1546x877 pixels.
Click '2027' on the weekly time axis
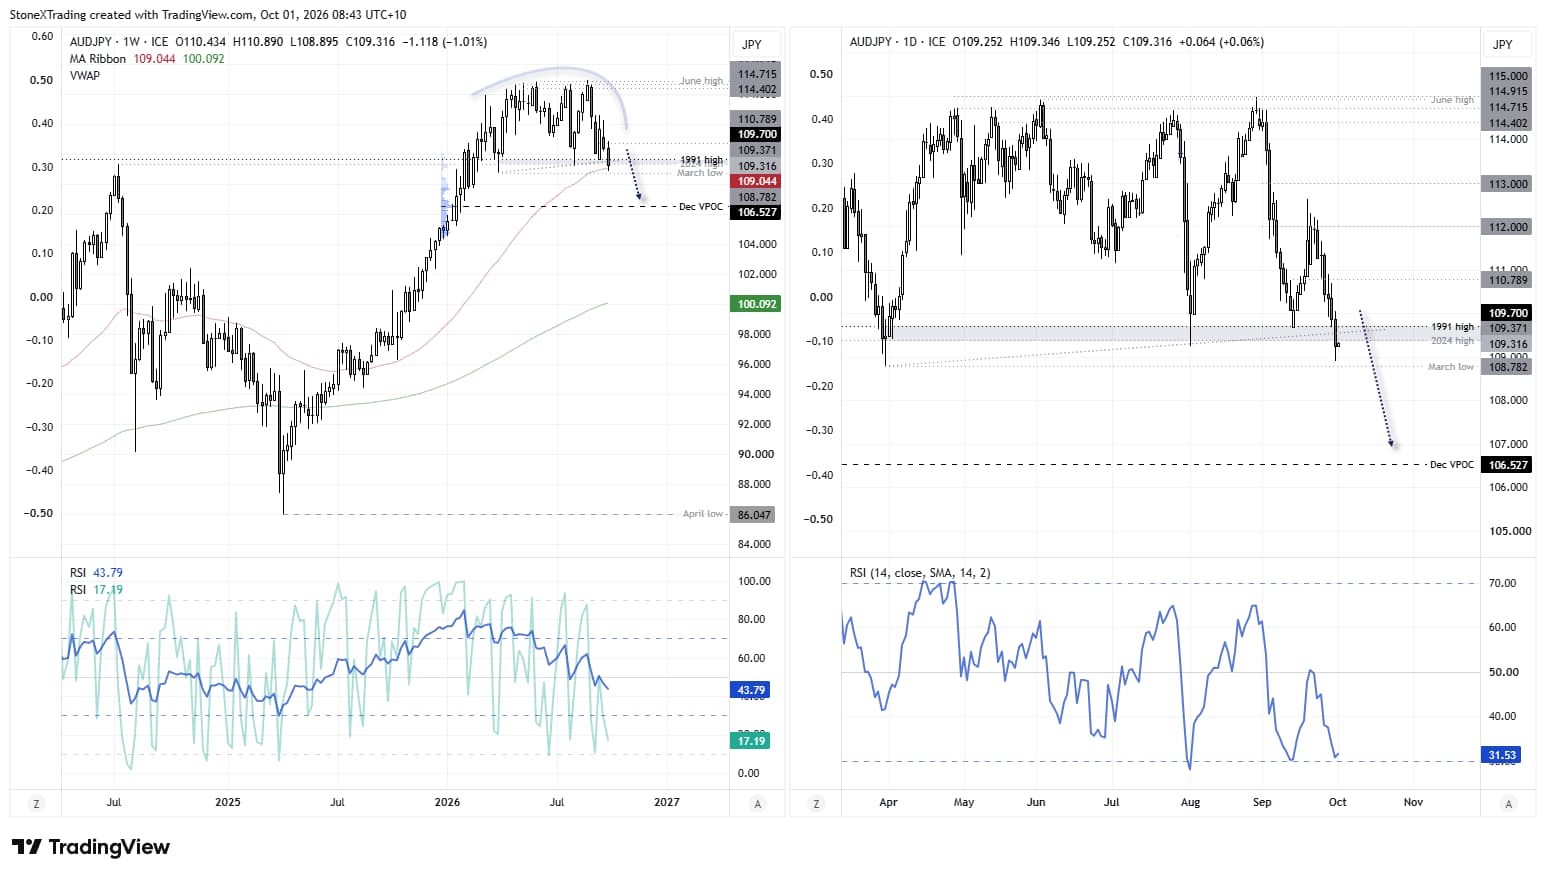click(666, 802)
